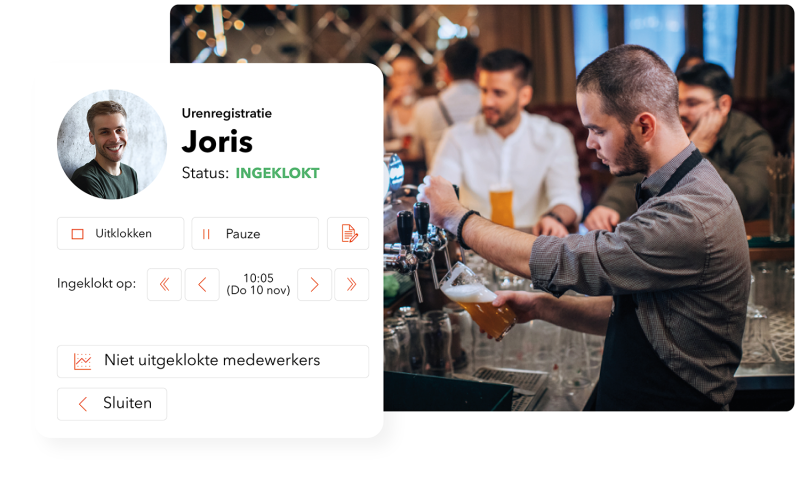Click the Urenregistratie title
Viewport: 800px width, 478px height.
227,113
